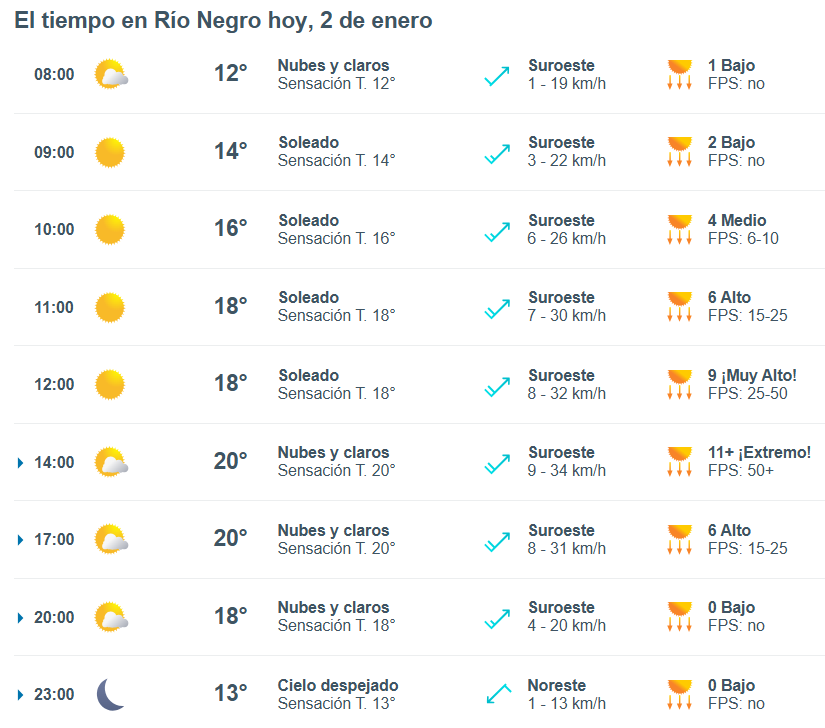Click the crescent moon icon at 23:00

111,694
